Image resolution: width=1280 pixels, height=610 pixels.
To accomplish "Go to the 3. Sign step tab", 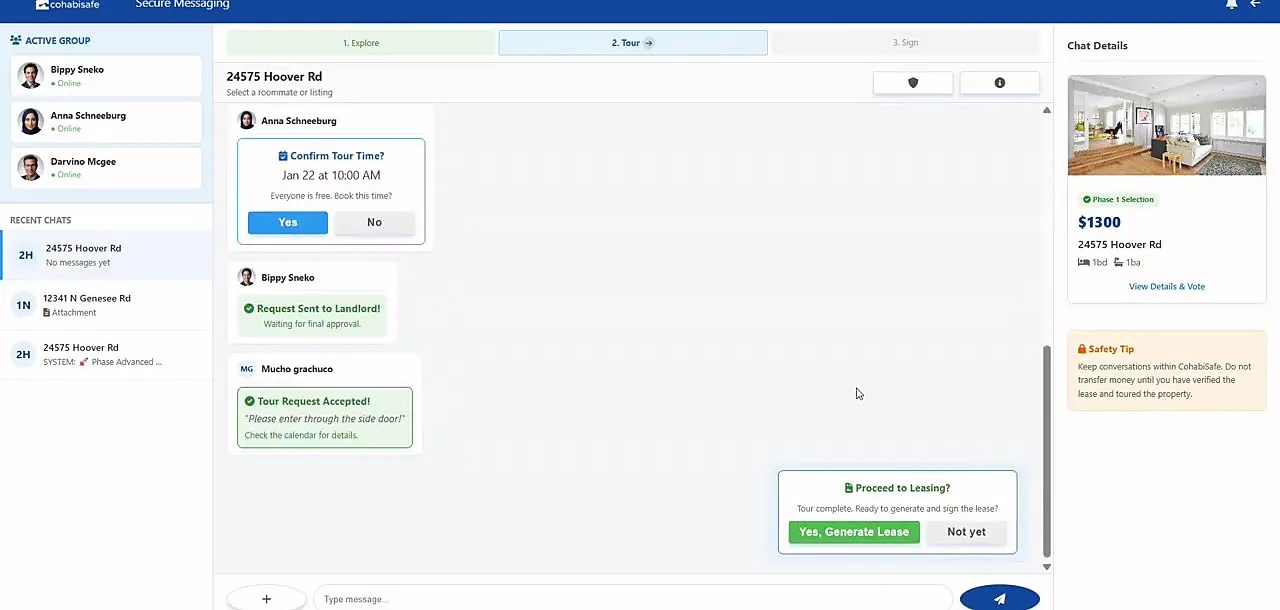I will pos(905,43).
